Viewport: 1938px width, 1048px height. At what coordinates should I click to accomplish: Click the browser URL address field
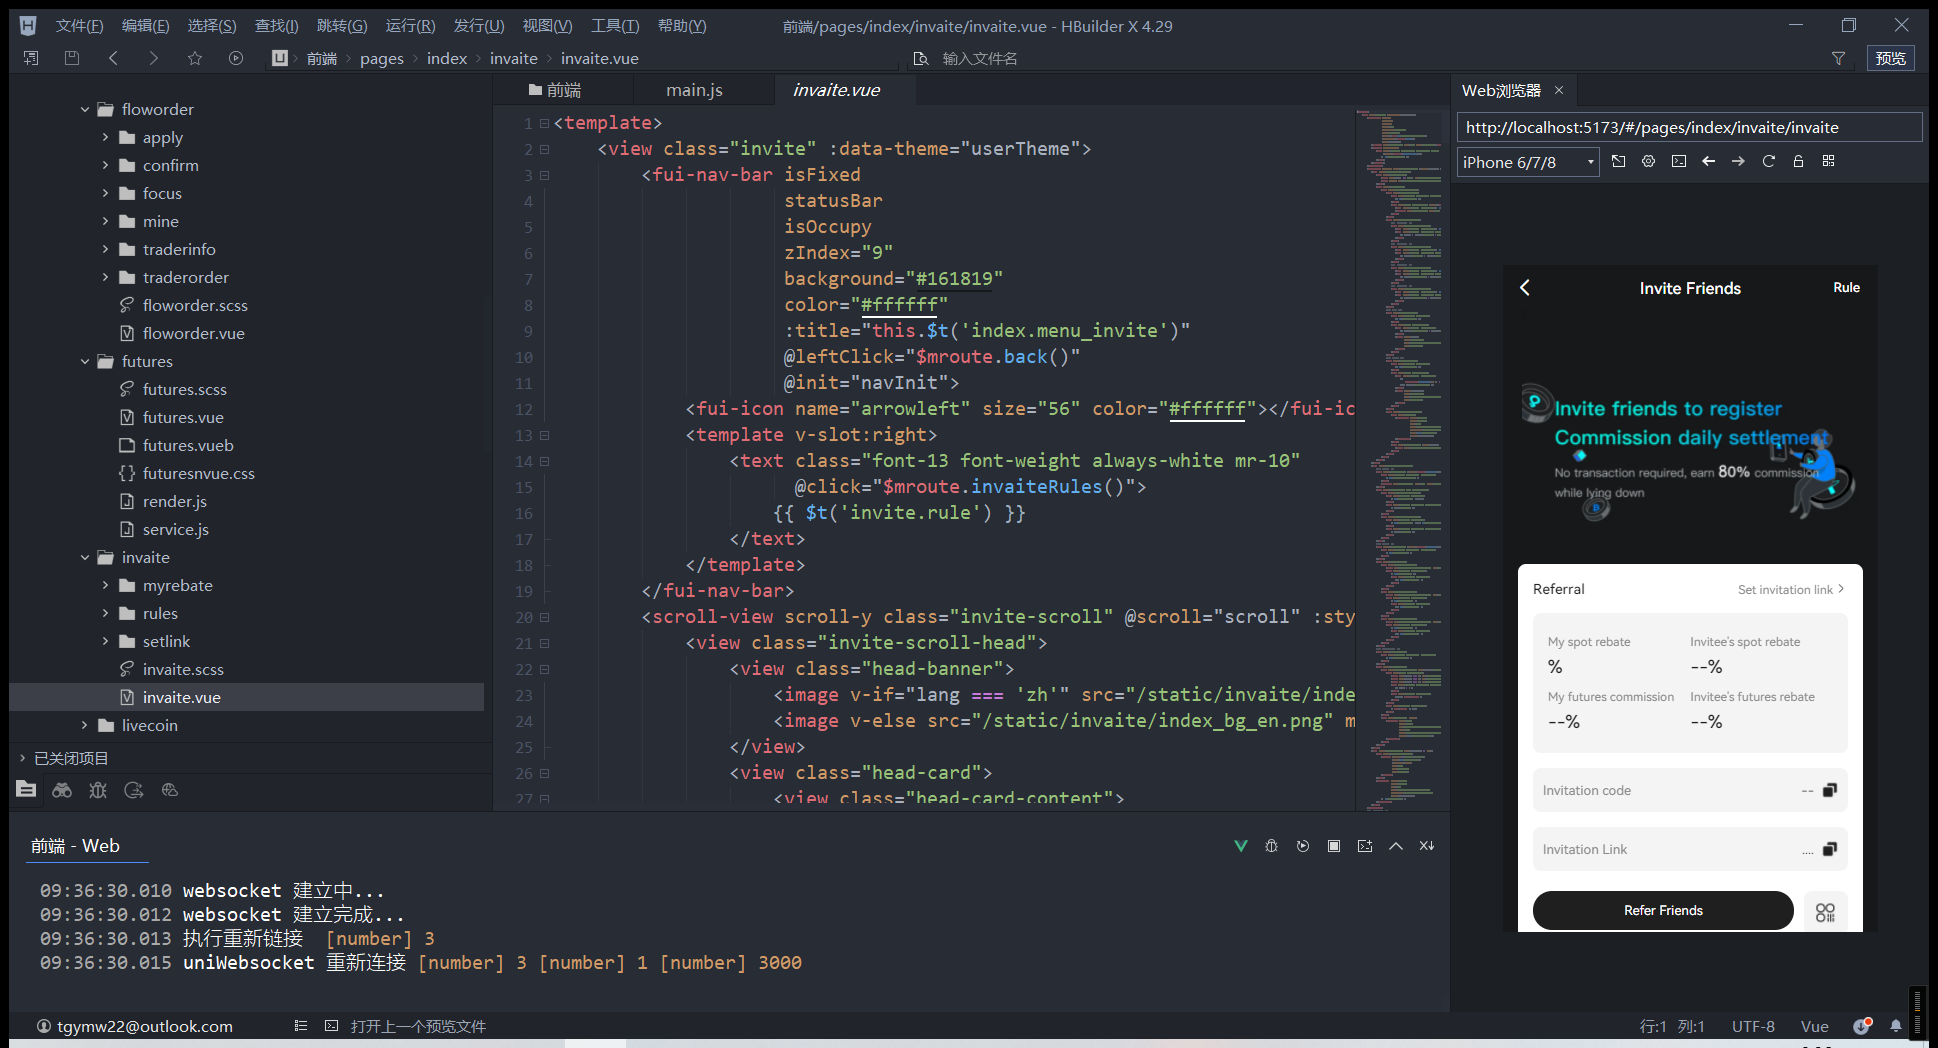[1688, 127]
